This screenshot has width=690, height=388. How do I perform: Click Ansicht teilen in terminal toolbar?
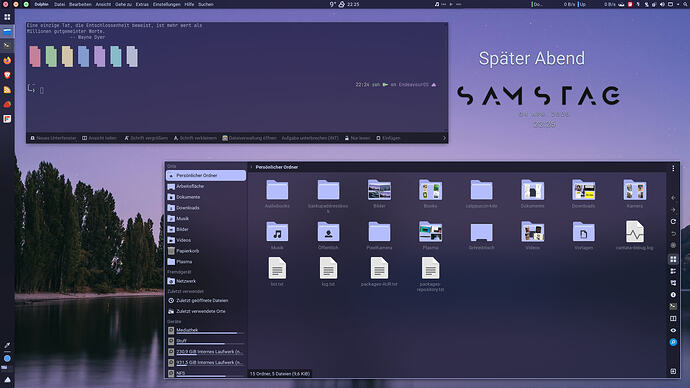pos(99,138)
